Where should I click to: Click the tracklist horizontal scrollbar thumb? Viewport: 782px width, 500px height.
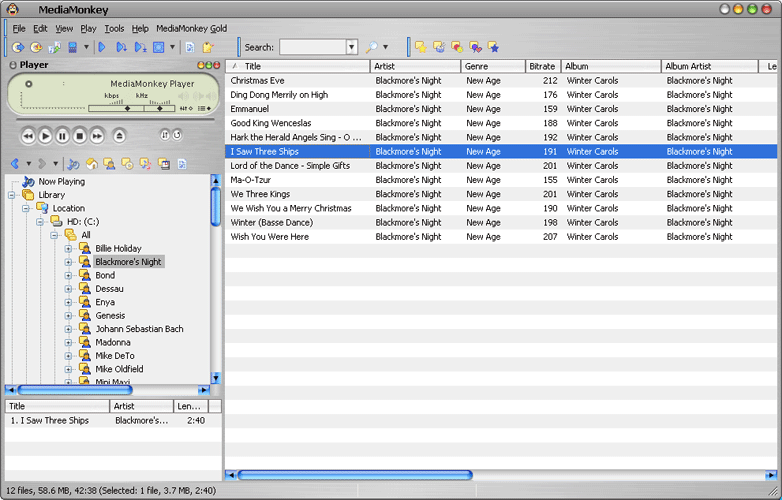pyautogui.click(x=355, y=475)
